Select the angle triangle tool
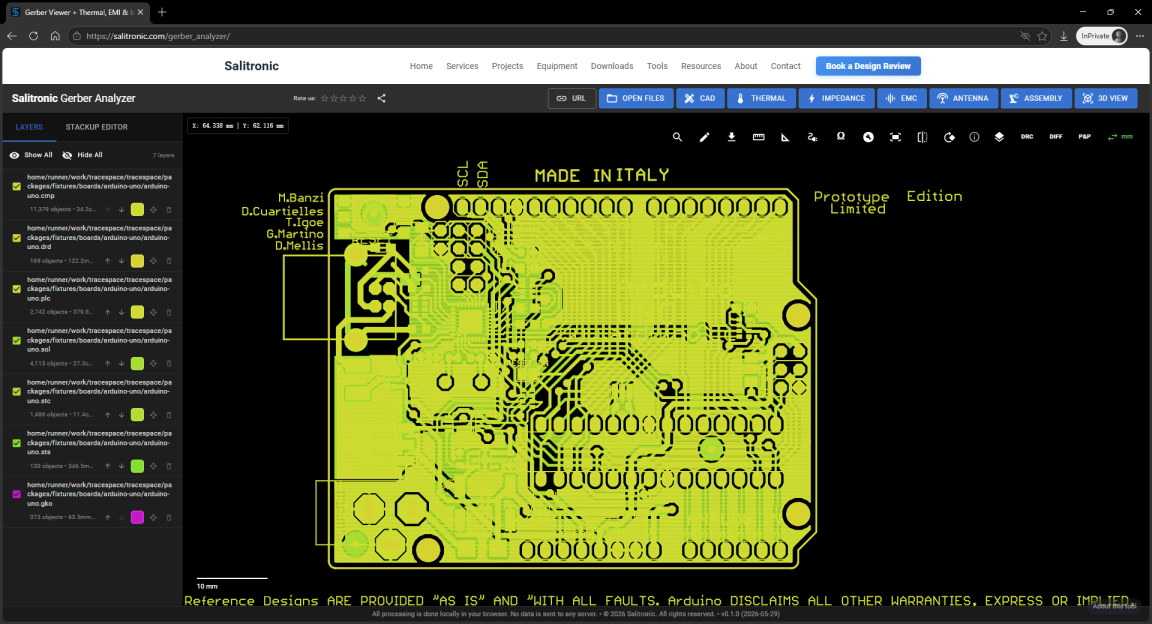The image size is (1152, 624). click(785, 137)
